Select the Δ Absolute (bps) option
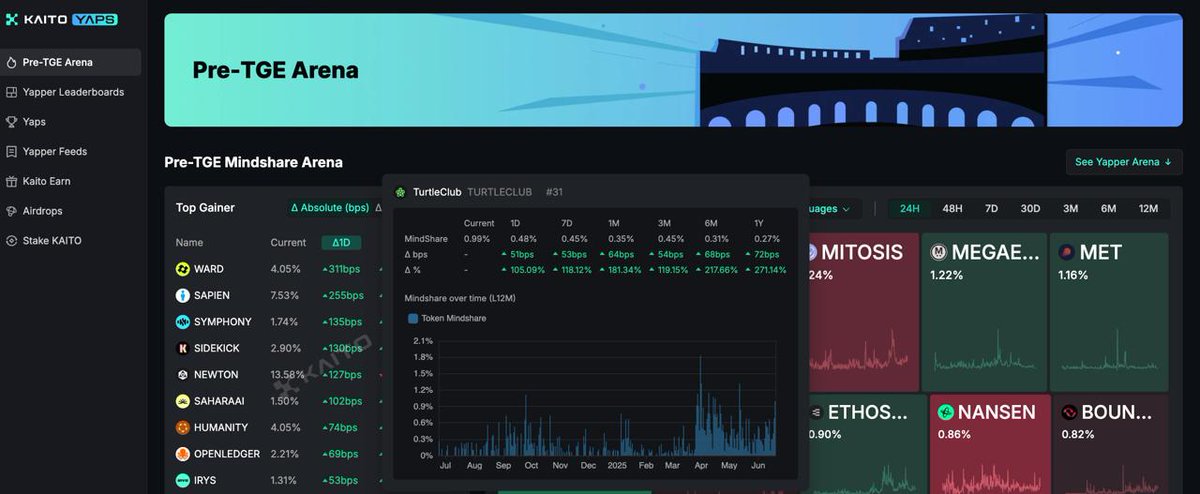This screenshot has height=494, width=1200. (x=329, y=208)
